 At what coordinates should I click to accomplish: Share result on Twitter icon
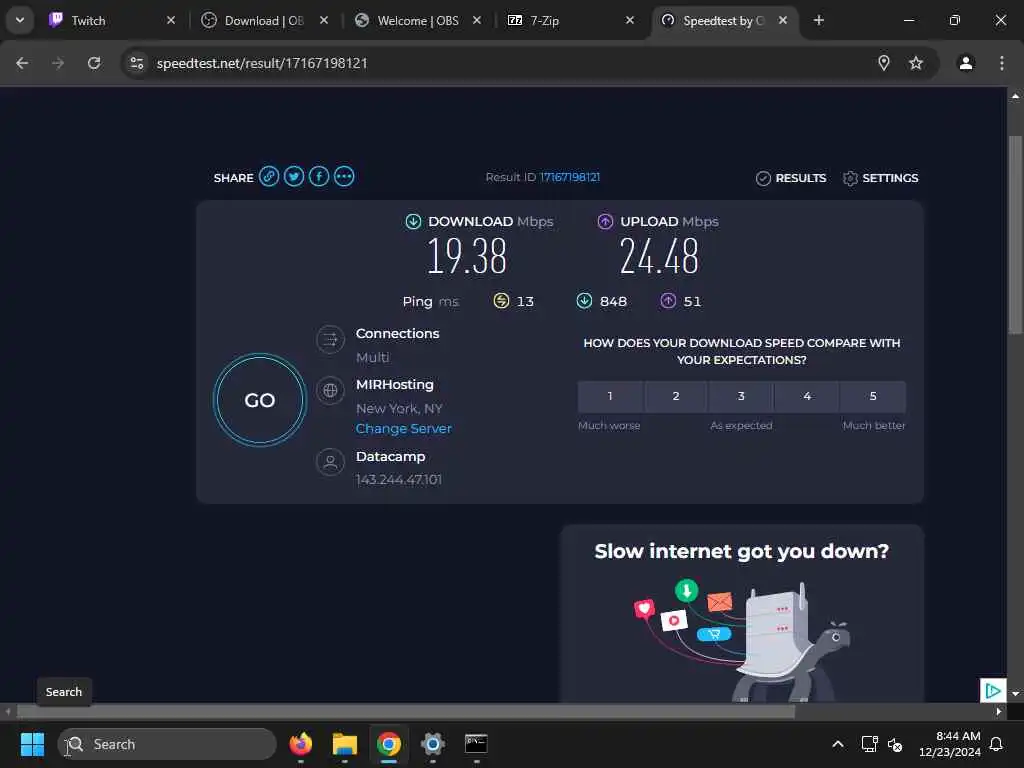coord(294,176)
